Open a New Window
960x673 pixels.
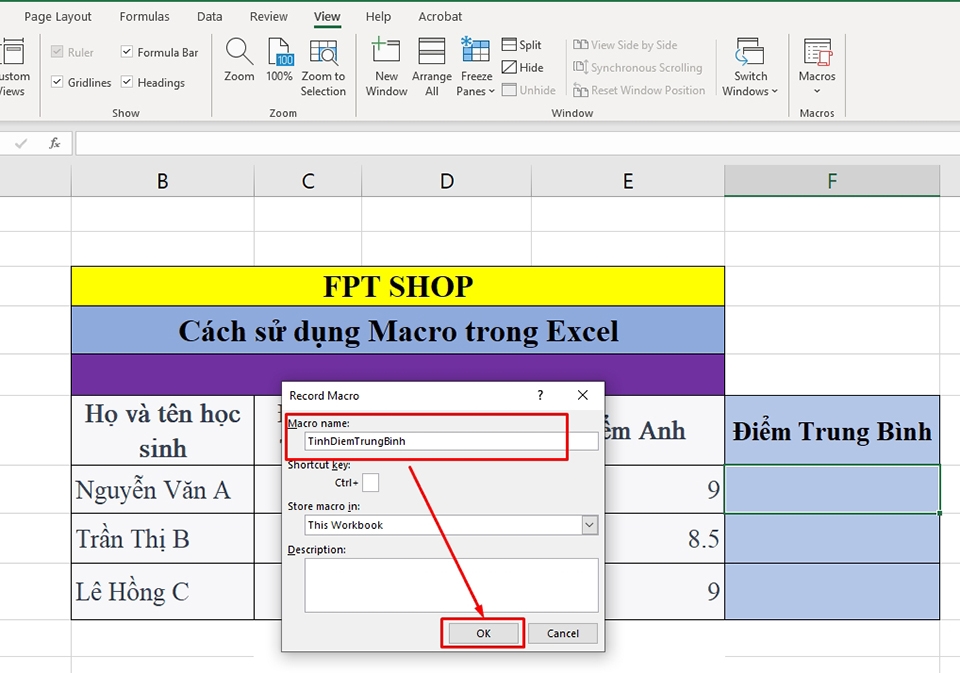pyautogui.click(x=386, y=66)
